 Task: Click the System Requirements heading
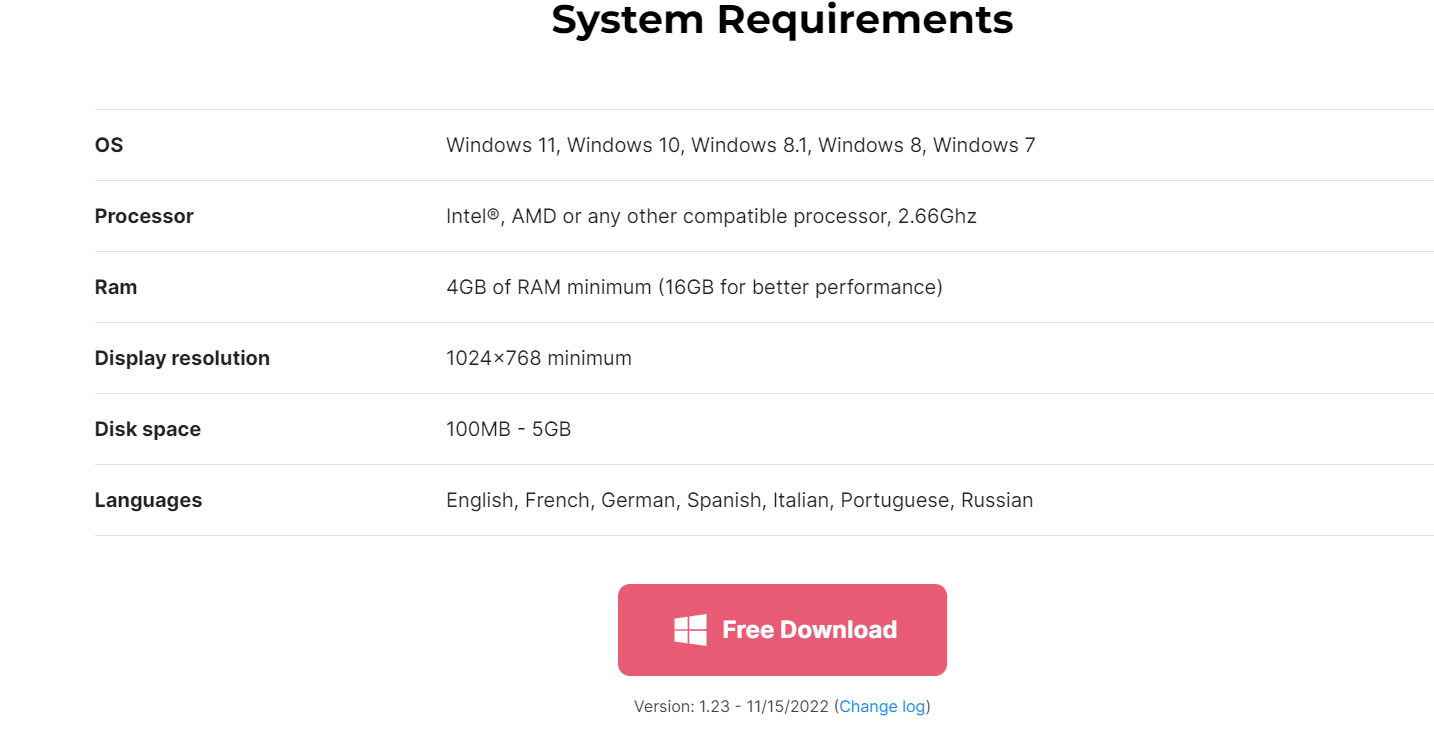point(782,18)
